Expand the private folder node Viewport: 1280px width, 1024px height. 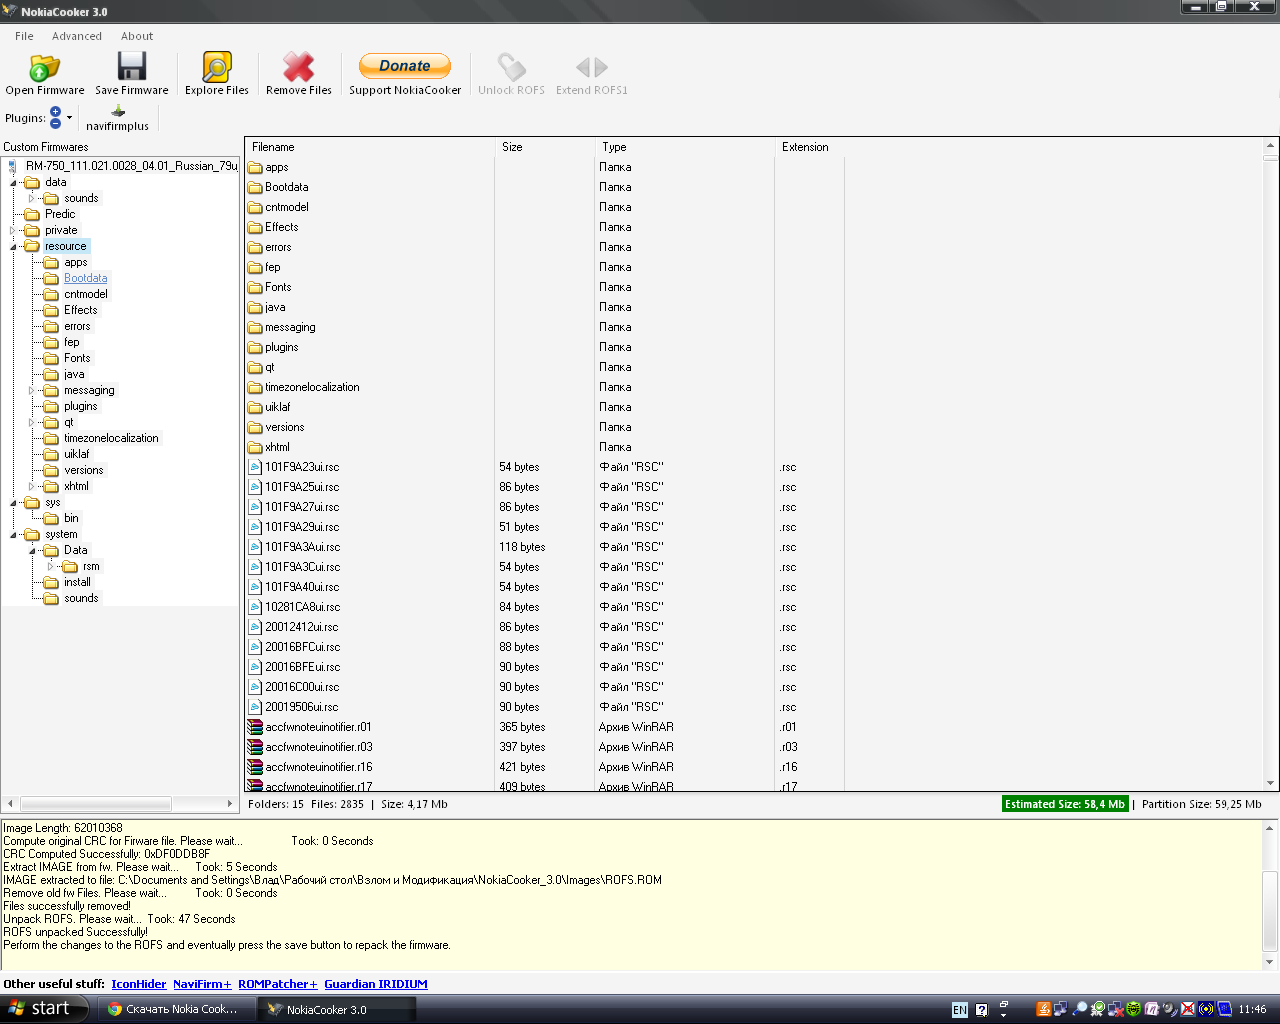coord(13,231)
